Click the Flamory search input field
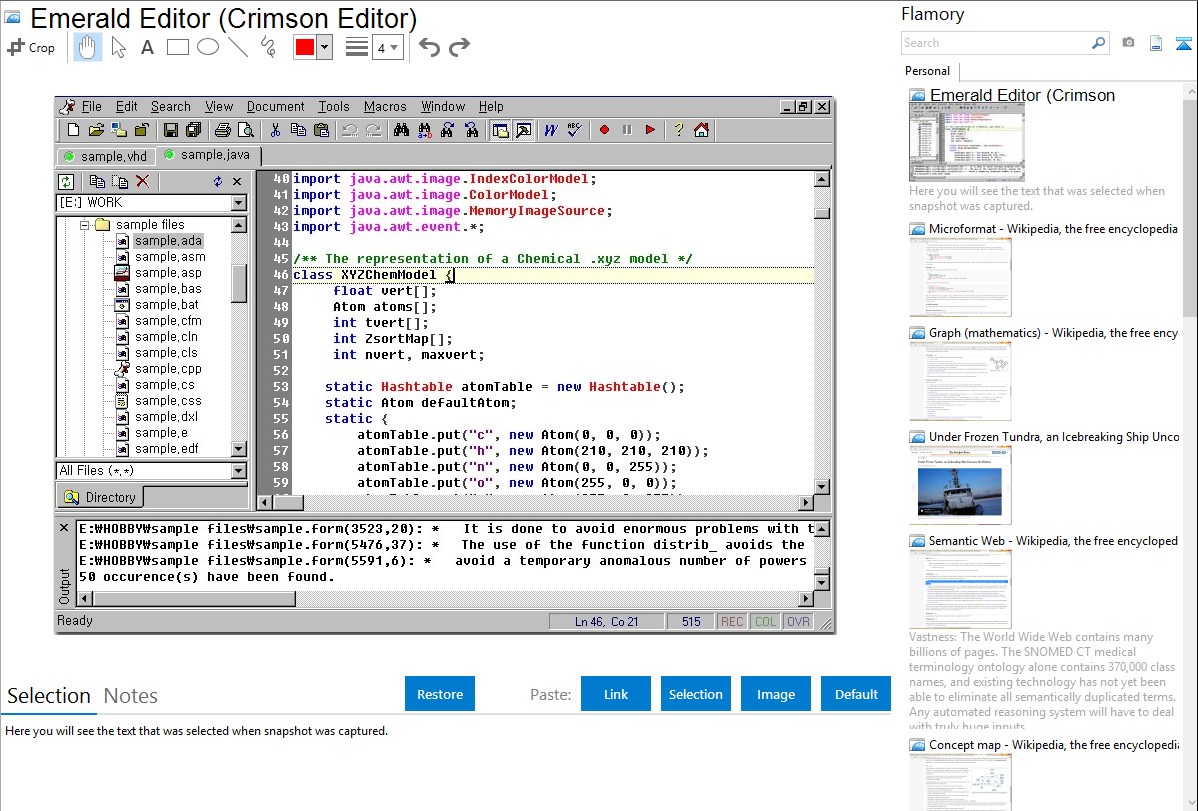The width and height of the screenshot is (1198, 811). point(995,43)
